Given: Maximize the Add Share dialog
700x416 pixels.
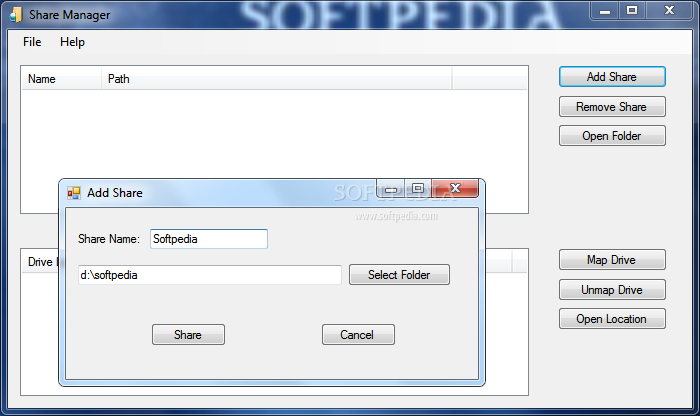Looking at the screenshot, I should [x=418, y=188].
